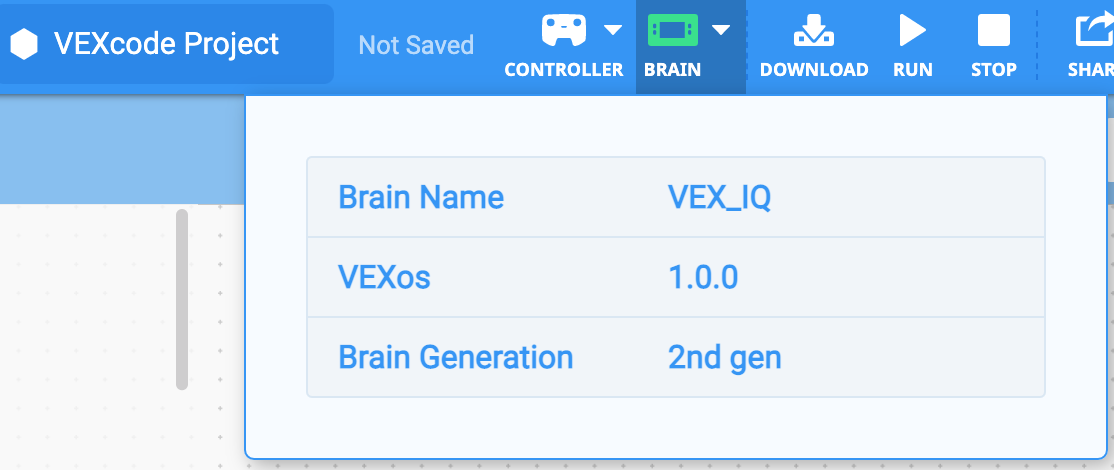Viewport: 1114px width, 470px height.
Task: Collapse the Brain dropdown arrow
Action: (x=721, y=31)
